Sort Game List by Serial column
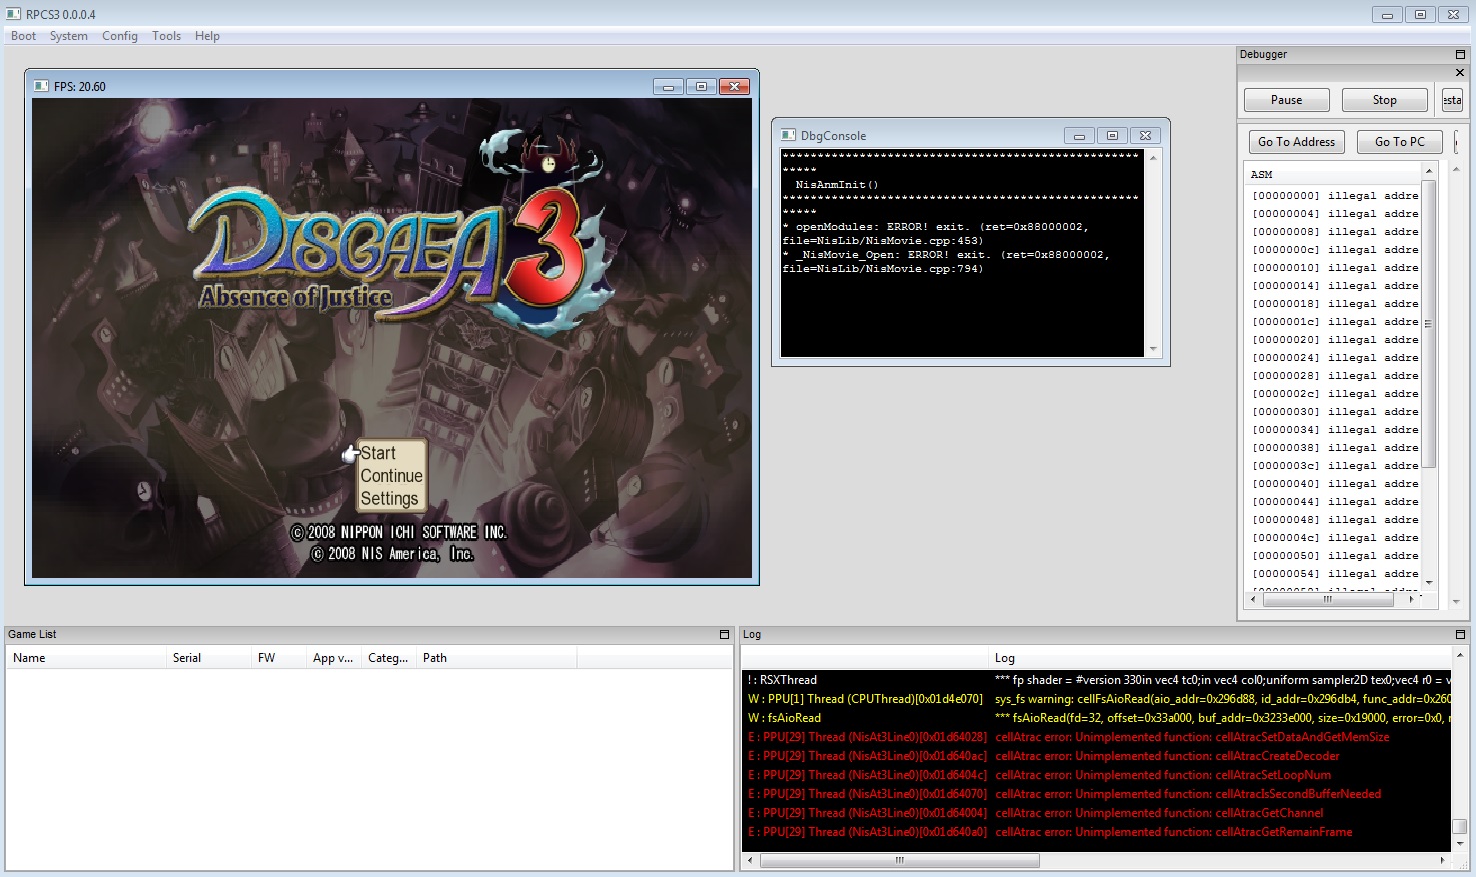This screenshot has width=1476, height=877. coord(187,658)
